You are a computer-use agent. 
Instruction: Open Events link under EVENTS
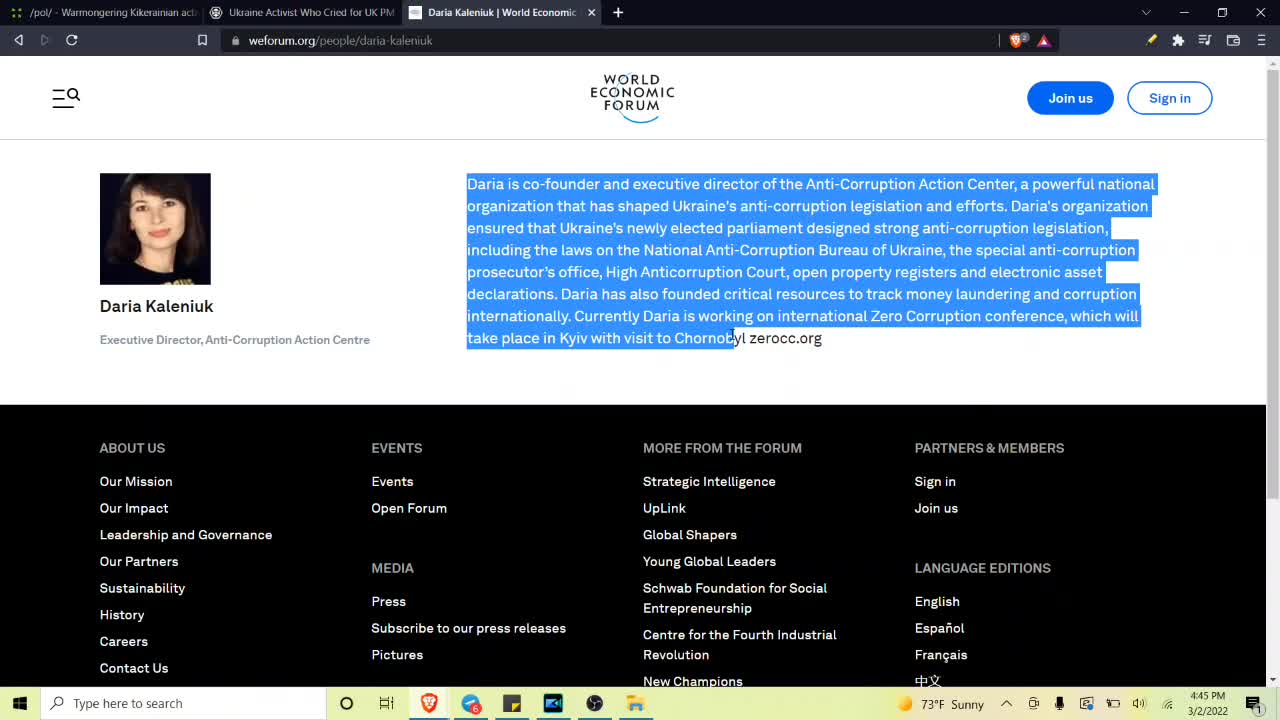(x=392, y=482)
